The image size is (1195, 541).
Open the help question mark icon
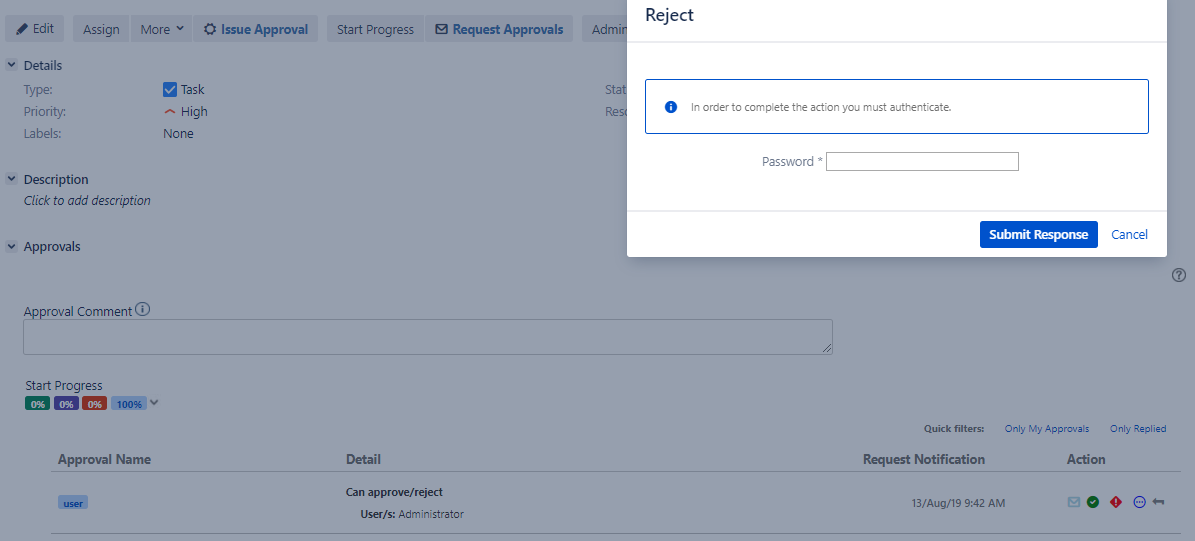(1178, 275)
